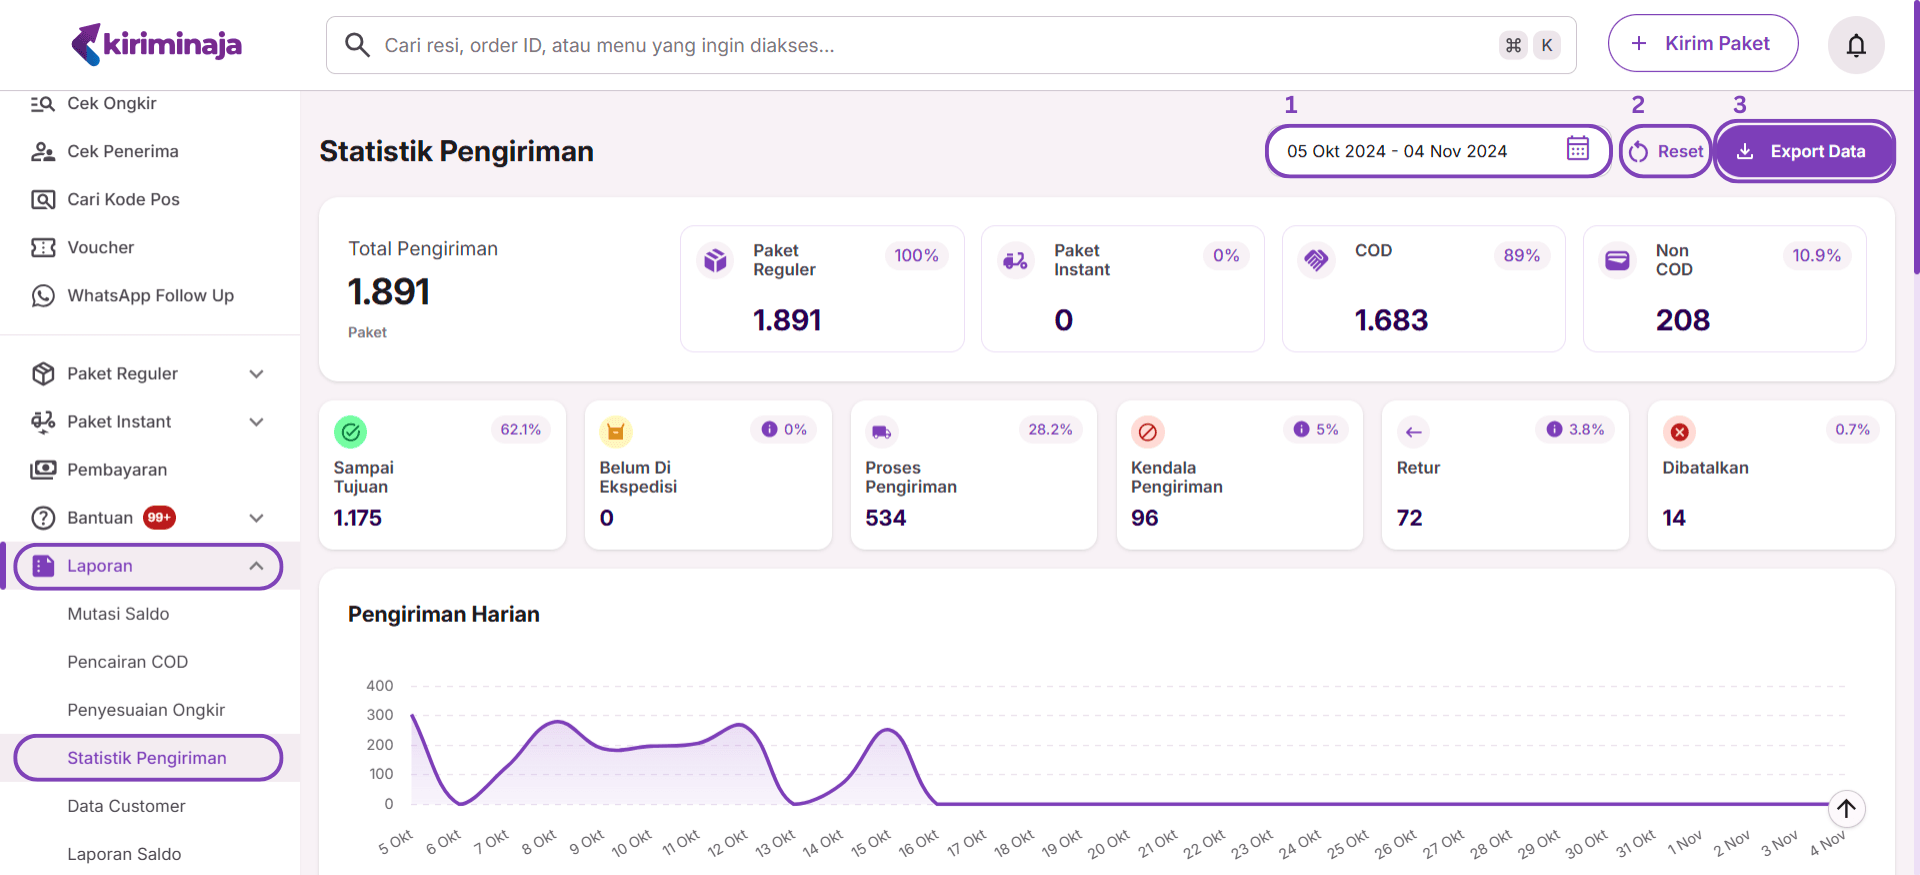Open the calendar date picker icon

click(x=1577, y=149)
